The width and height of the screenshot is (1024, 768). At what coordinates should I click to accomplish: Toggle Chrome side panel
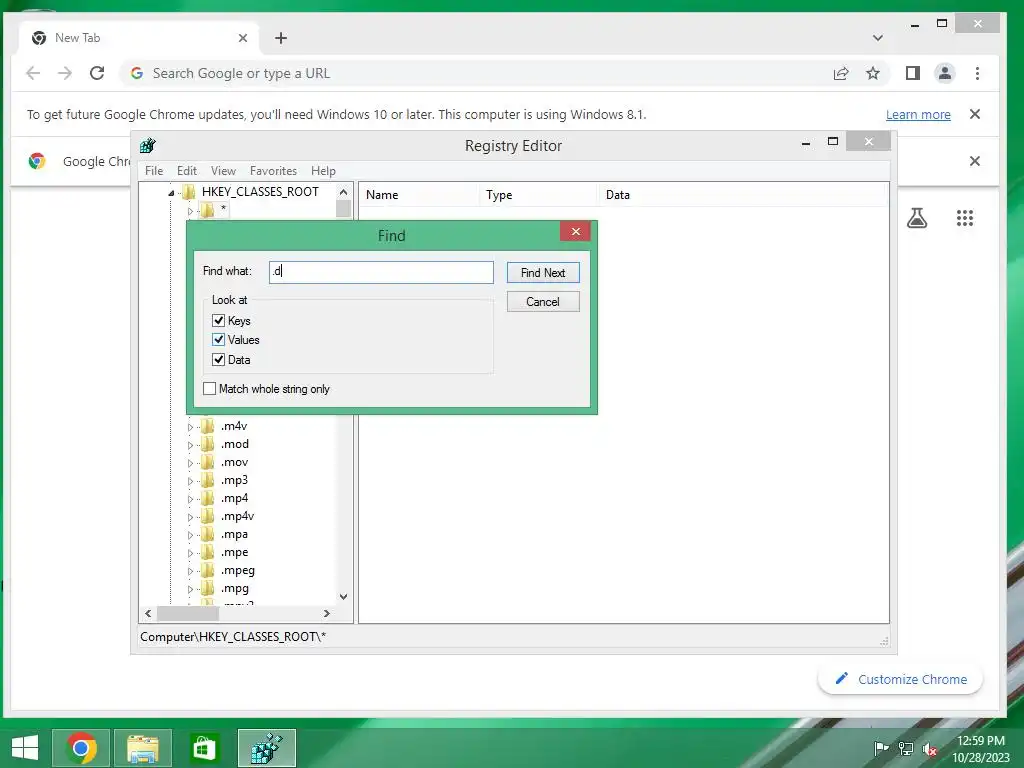point(913,73)
